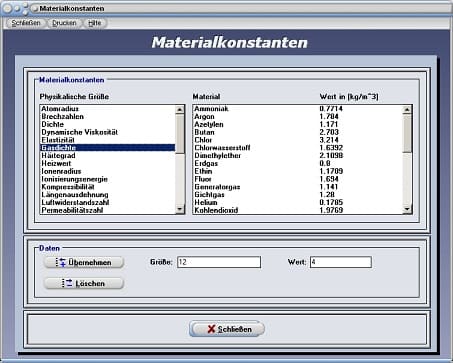Click the value 3.214 for Chlor
The image size is (453, 363).
[x=329, y=140]
